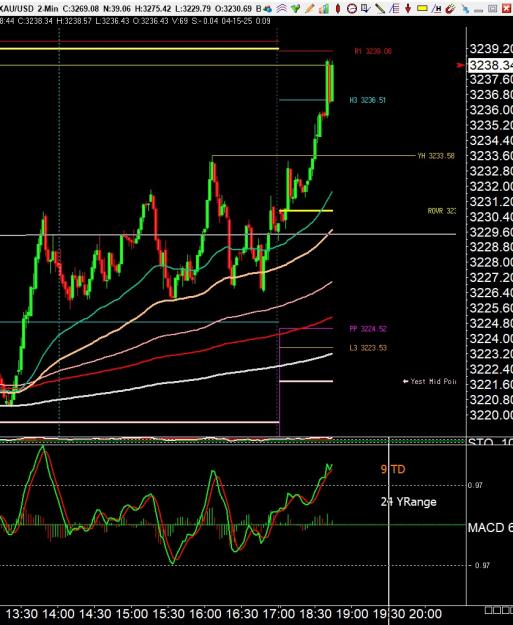Click the upper 0.97 MACD scale value
The height and width of the screenshot is (625, 513).
pos(475,485)
